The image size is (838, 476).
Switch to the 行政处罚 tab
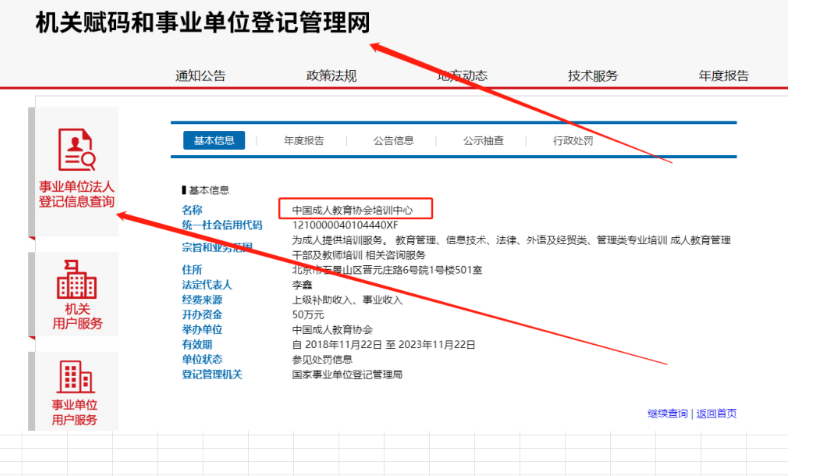tap(573, 141)
